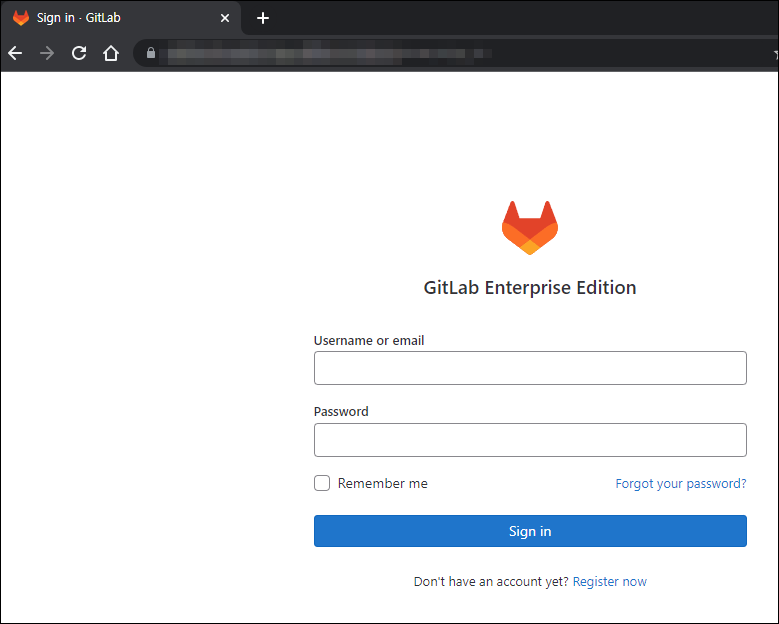Close the Sign in · GitLab tab

pyautogui.click(x=225, y=18)
